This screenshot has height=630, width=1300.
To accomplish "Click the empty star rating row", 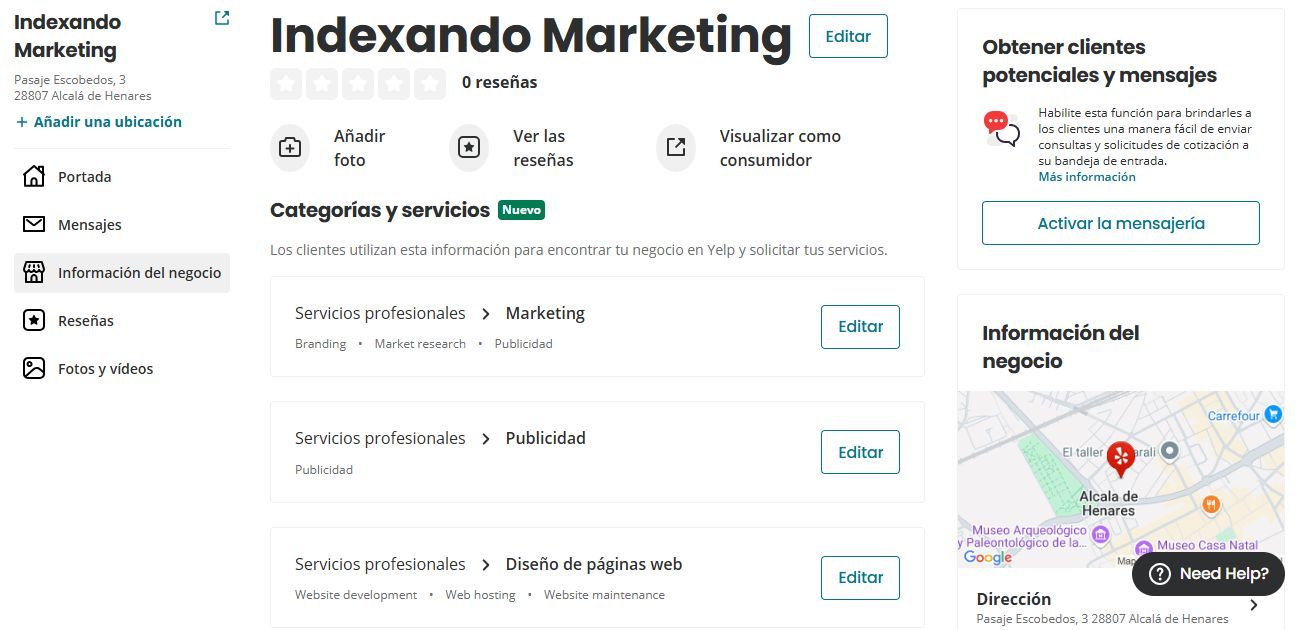I will point(358,83).
